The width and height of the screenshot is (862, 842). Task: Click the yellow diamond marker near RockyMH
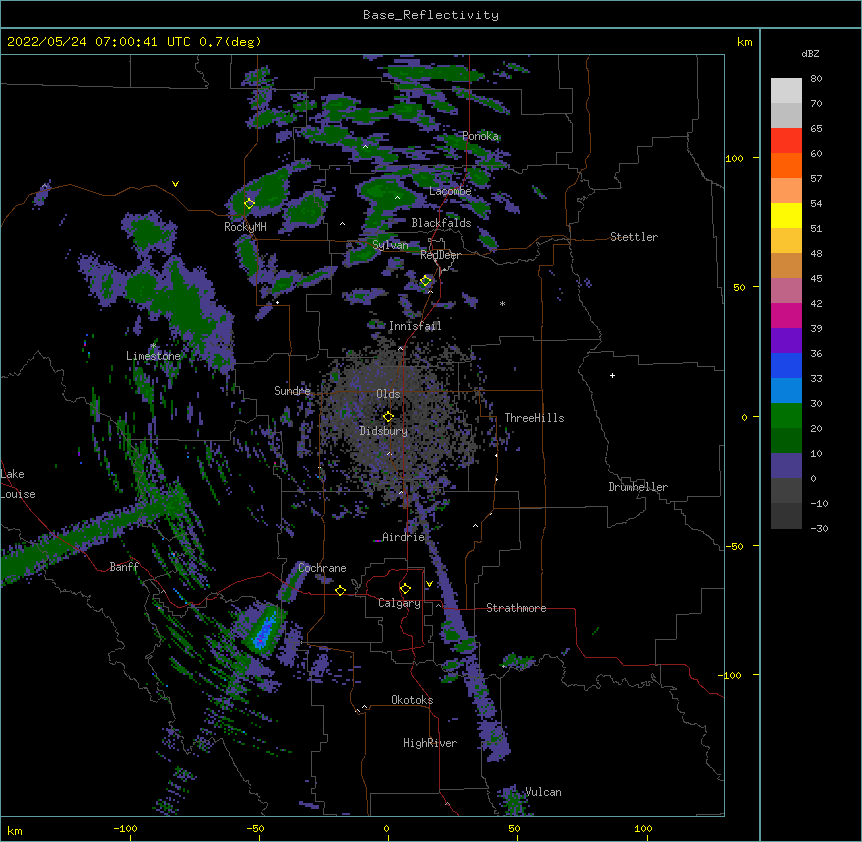click(249, 203)
